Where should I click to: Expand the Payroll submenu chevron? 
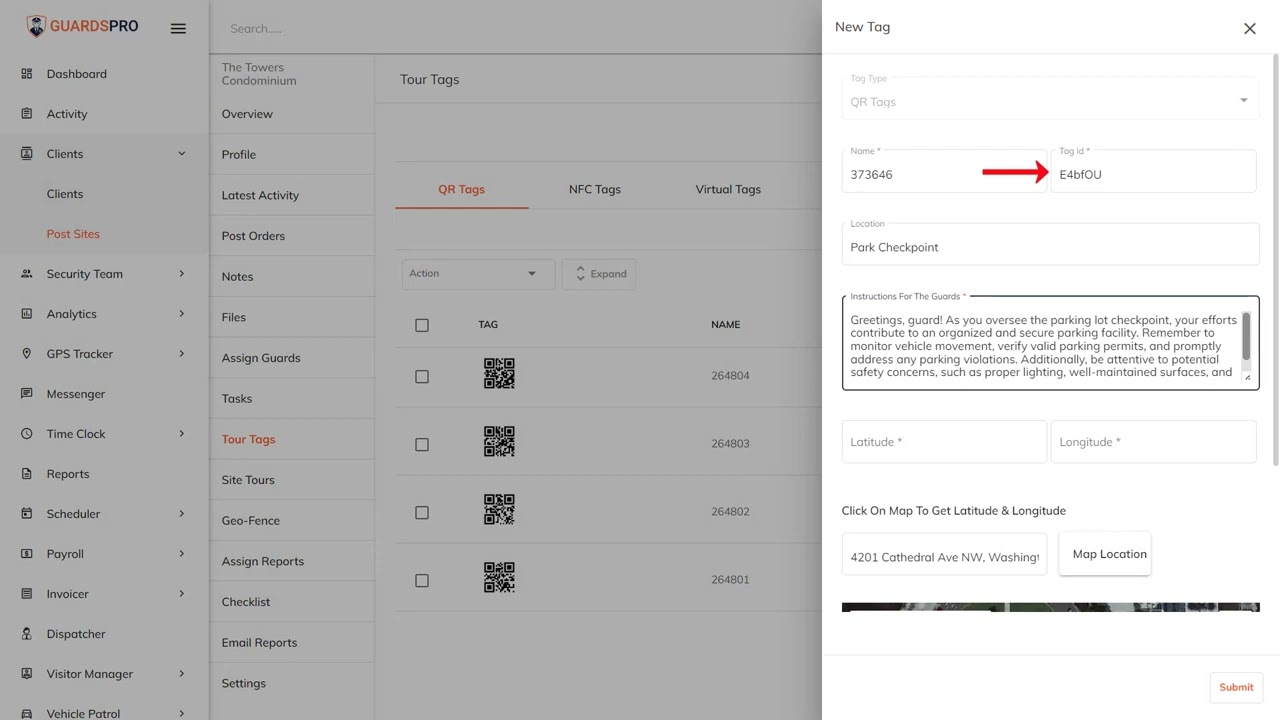(x=181, y=554)
